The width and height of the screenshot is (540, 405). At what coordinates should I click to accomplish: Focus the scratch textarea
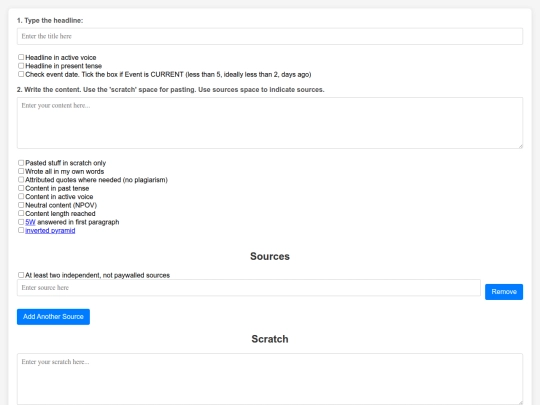point(270,379)
